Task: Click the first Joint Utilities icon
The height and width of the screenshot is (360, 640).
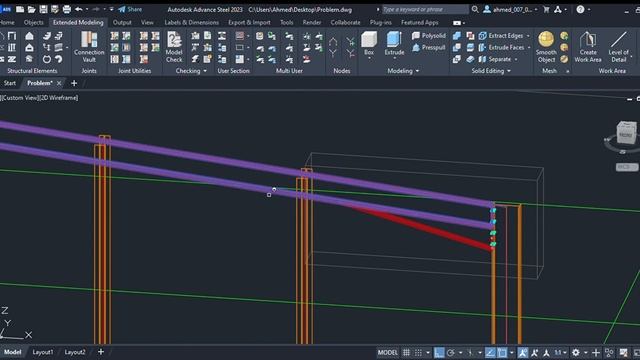Action: [115, 36]
